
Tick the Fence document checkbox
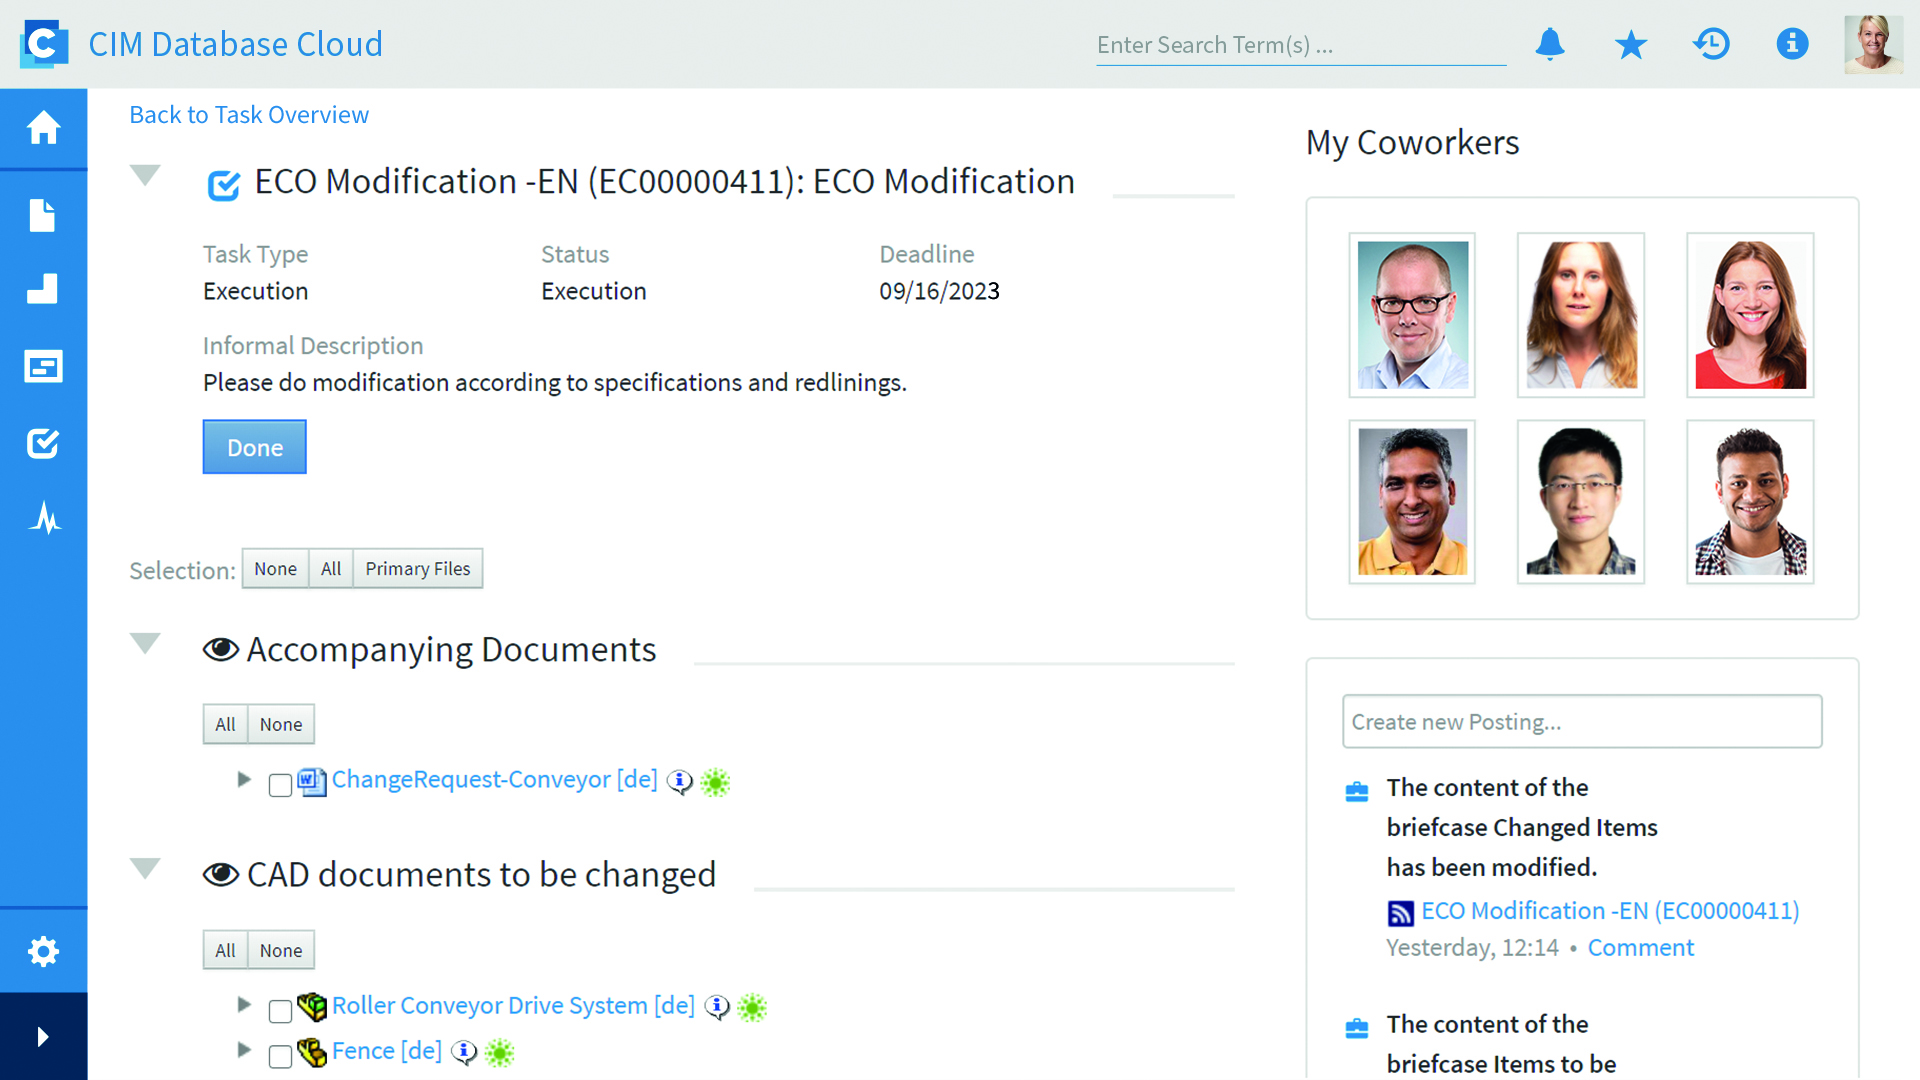(280, 1056)
